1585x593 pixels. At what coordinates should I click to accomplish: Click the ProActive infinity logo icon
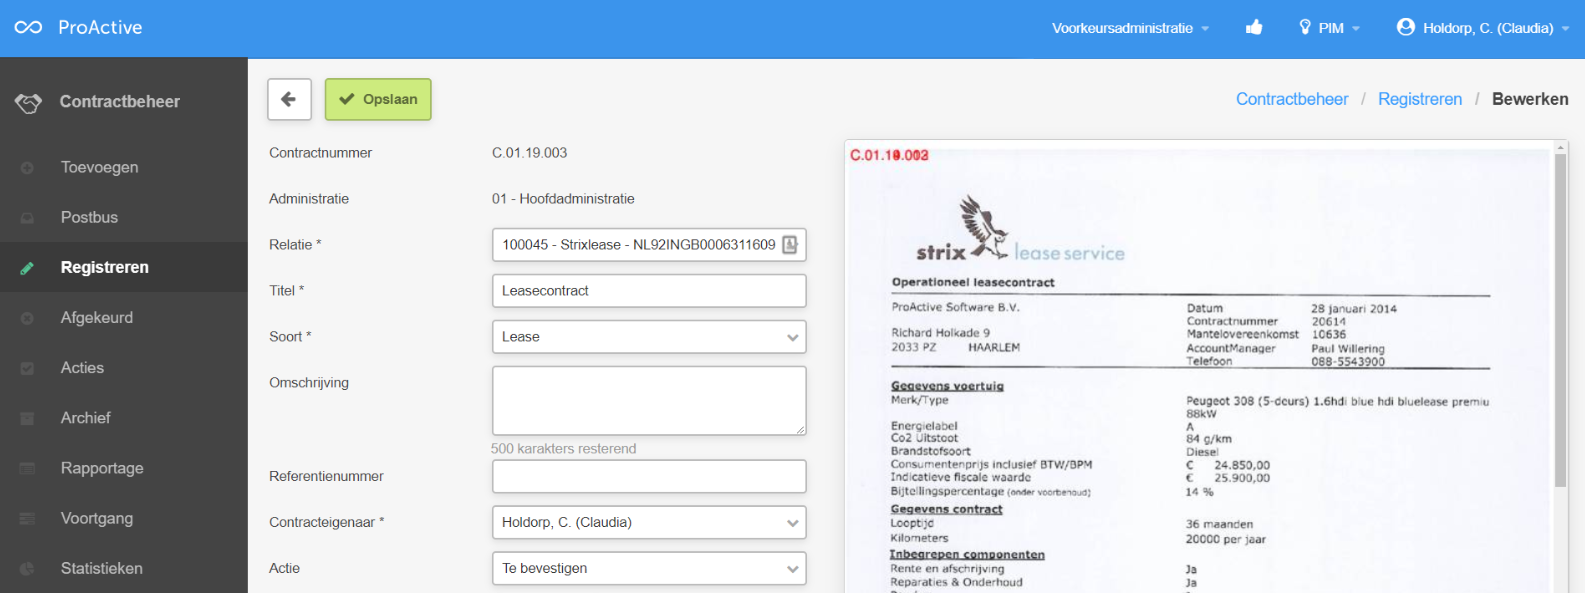point(28,27)
